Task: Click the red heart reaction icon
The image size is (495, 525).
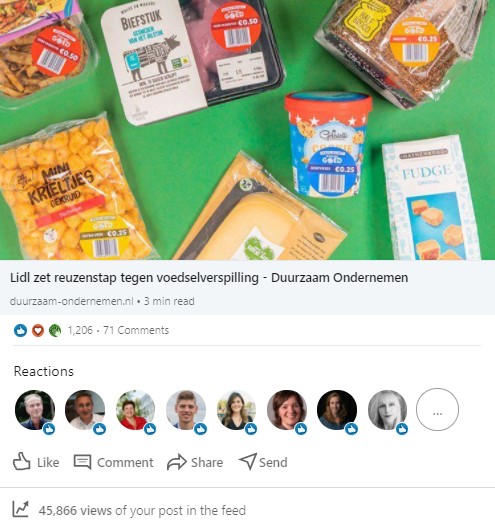Action: point(38,330)
